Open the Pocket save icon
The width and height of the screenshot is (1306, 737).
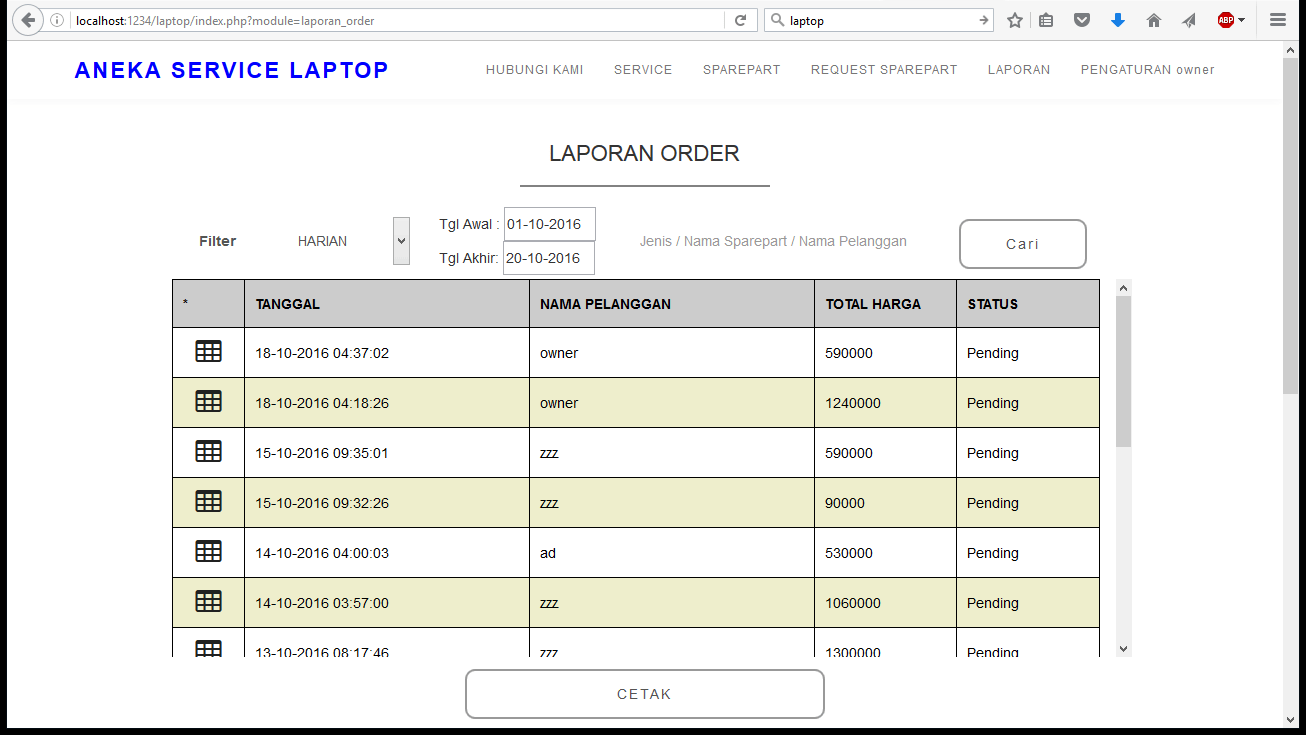[1081, 20]
